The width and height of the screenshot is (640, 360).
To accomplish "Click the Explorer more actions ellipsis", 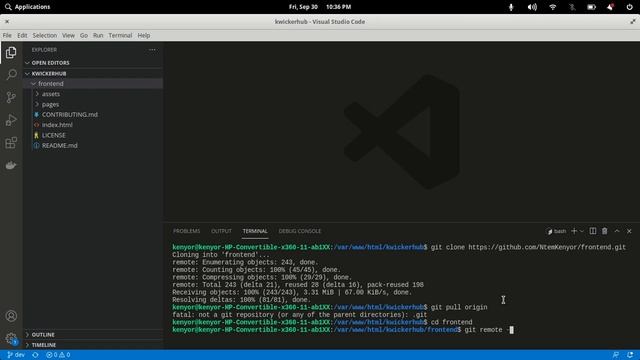I will coord(152,50).
